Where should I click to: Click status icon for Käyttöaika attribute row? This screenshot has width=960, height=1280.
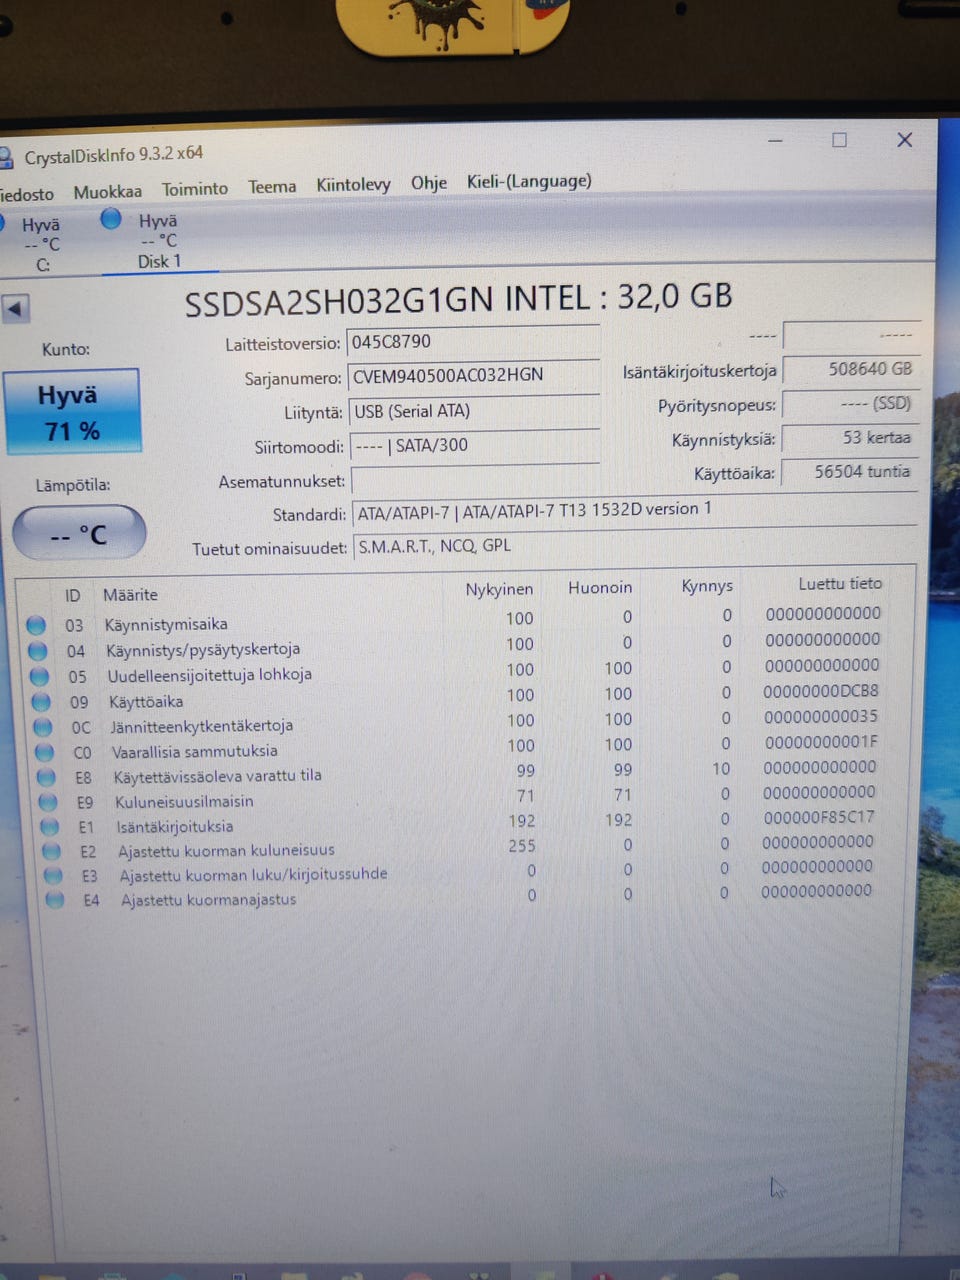(41, 702)
